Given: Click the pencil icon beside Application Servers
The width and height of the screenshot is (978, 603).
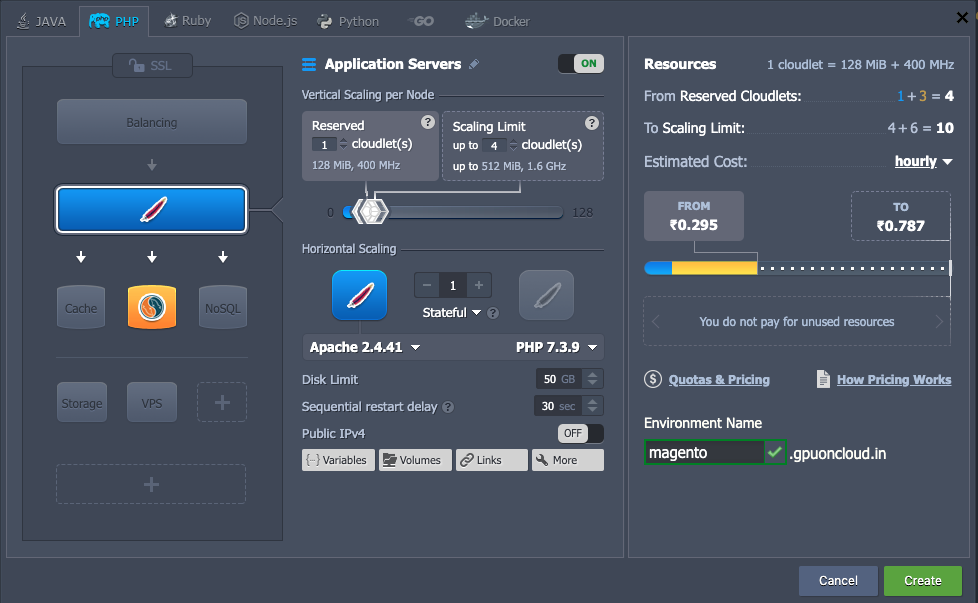Looking at the screenshot, I should pos(474,64).
